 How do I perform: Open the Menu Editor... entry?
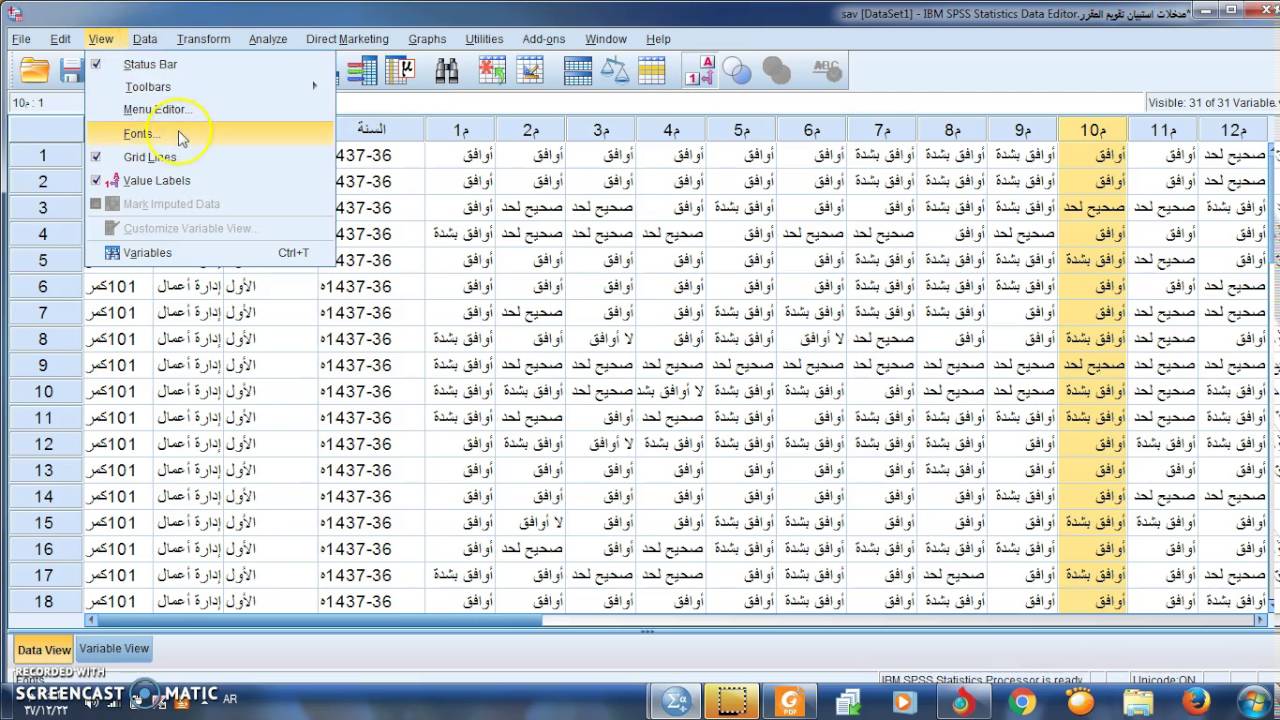(x=157, y=110)
